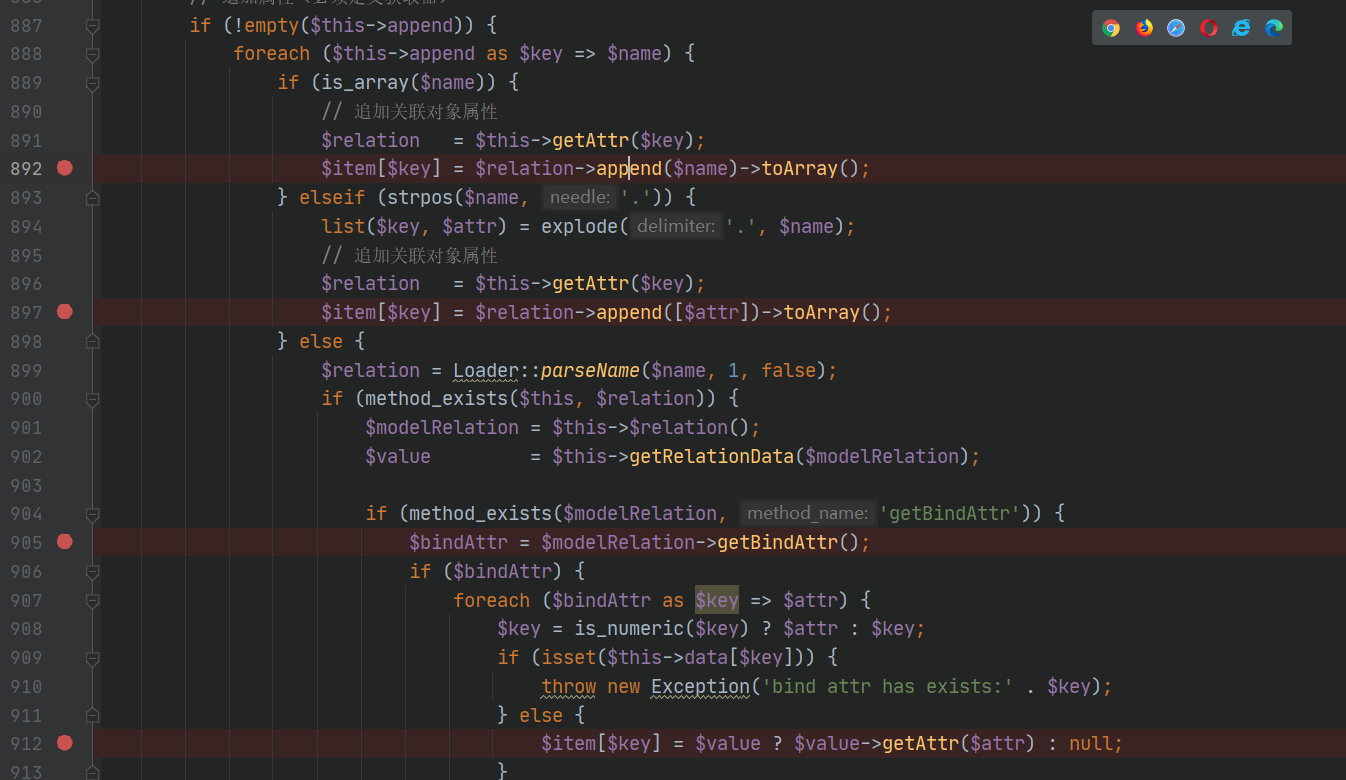The height and width of the screenshot is (780, 1346).
Task: Click 'getBindAttr' call on line 905
Action: click(x=777, y=542)
